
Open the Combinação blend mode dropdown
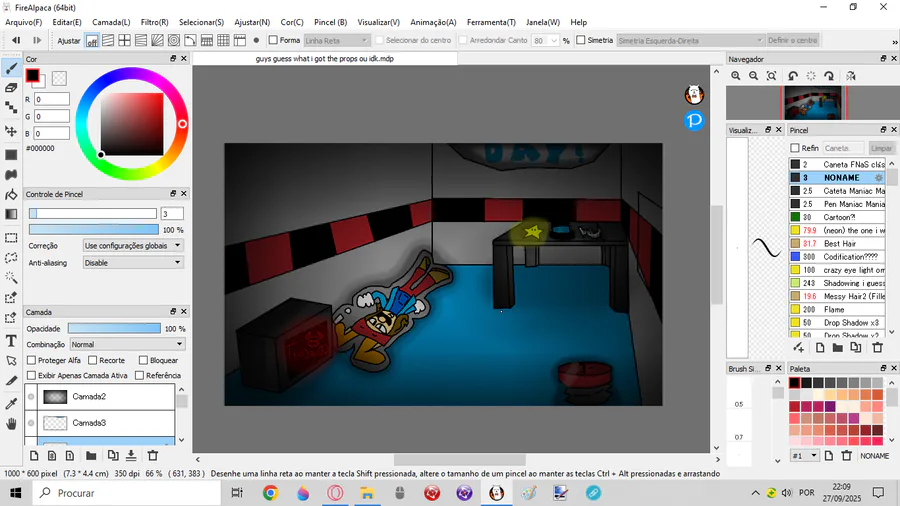click(127, 344)
